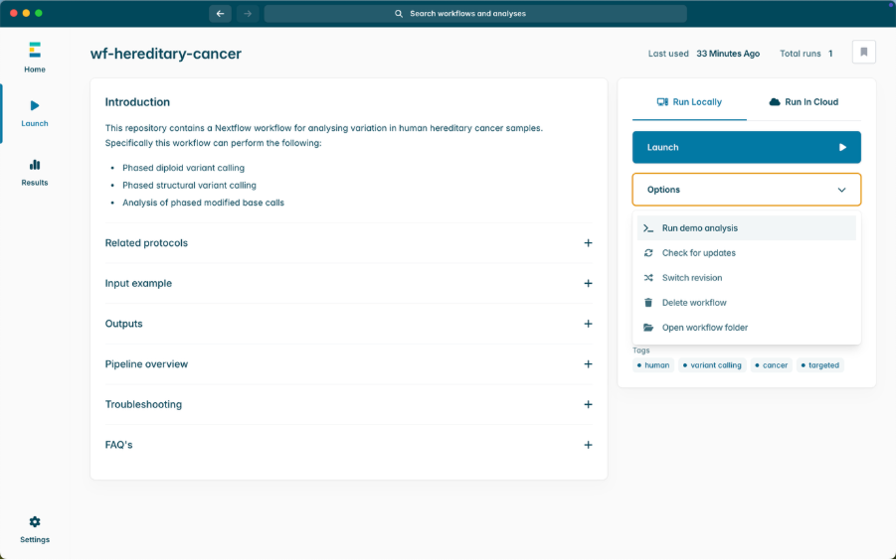This screenshot has width=896, height=560.
Task: Click the forward arrow navigation button
Action: [x=247, y=14]
